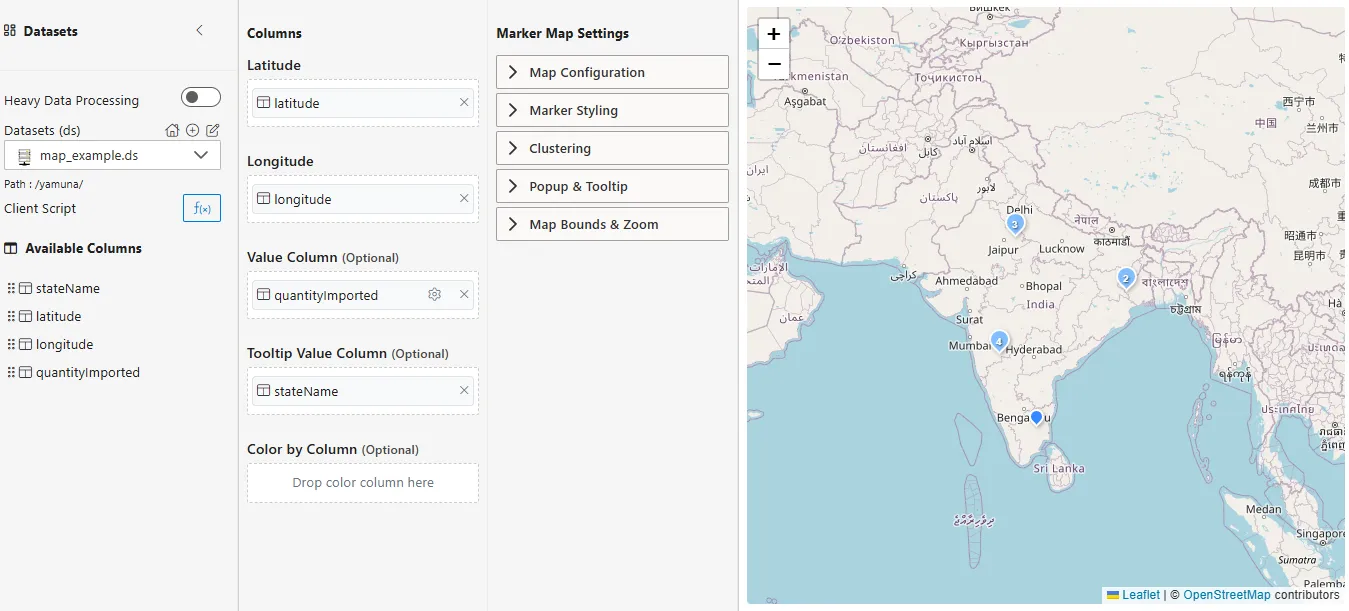
Task: Click the stateName column drag handle
Action: 12,288
